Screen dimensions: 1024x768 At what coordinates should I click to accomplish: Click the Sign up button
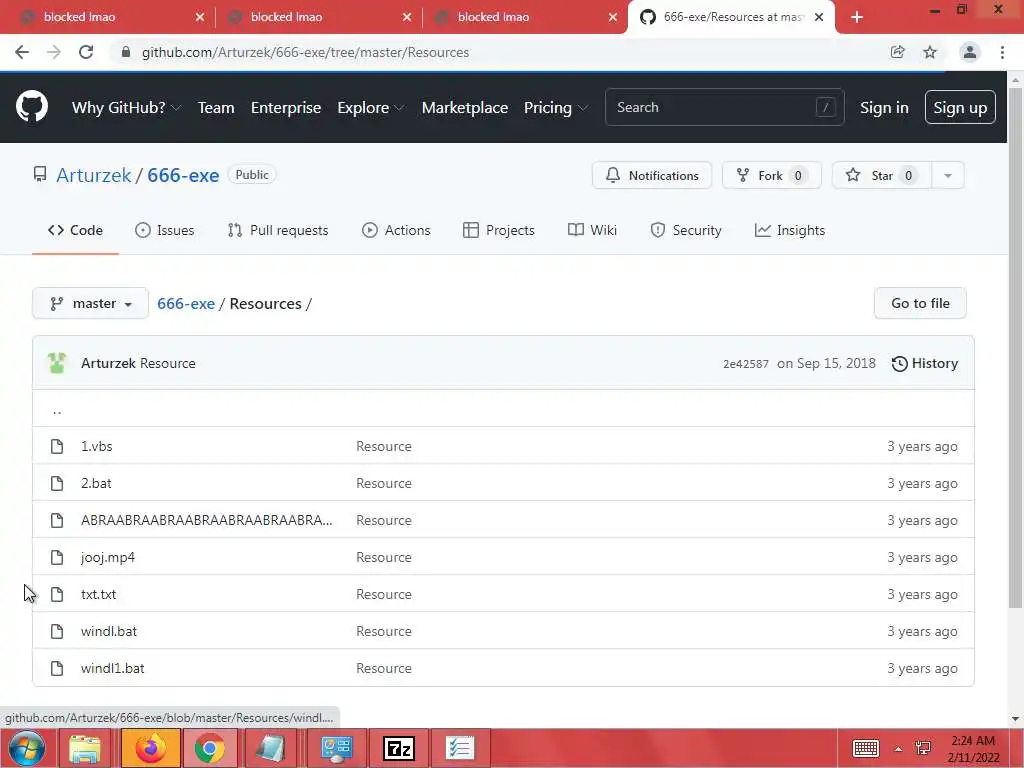pyautogui.click(x=960, y=107)
